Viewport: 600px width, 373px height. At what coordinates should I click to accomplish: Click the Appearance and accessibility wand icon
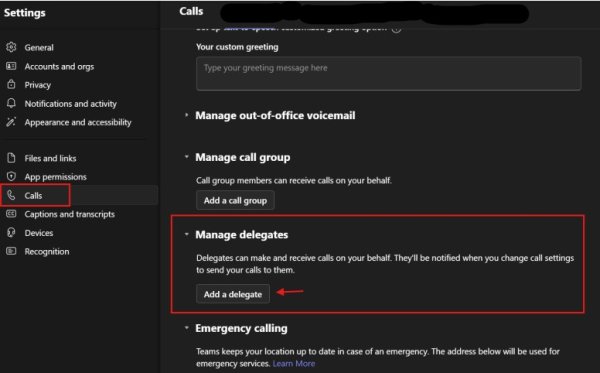click(11, 122)
